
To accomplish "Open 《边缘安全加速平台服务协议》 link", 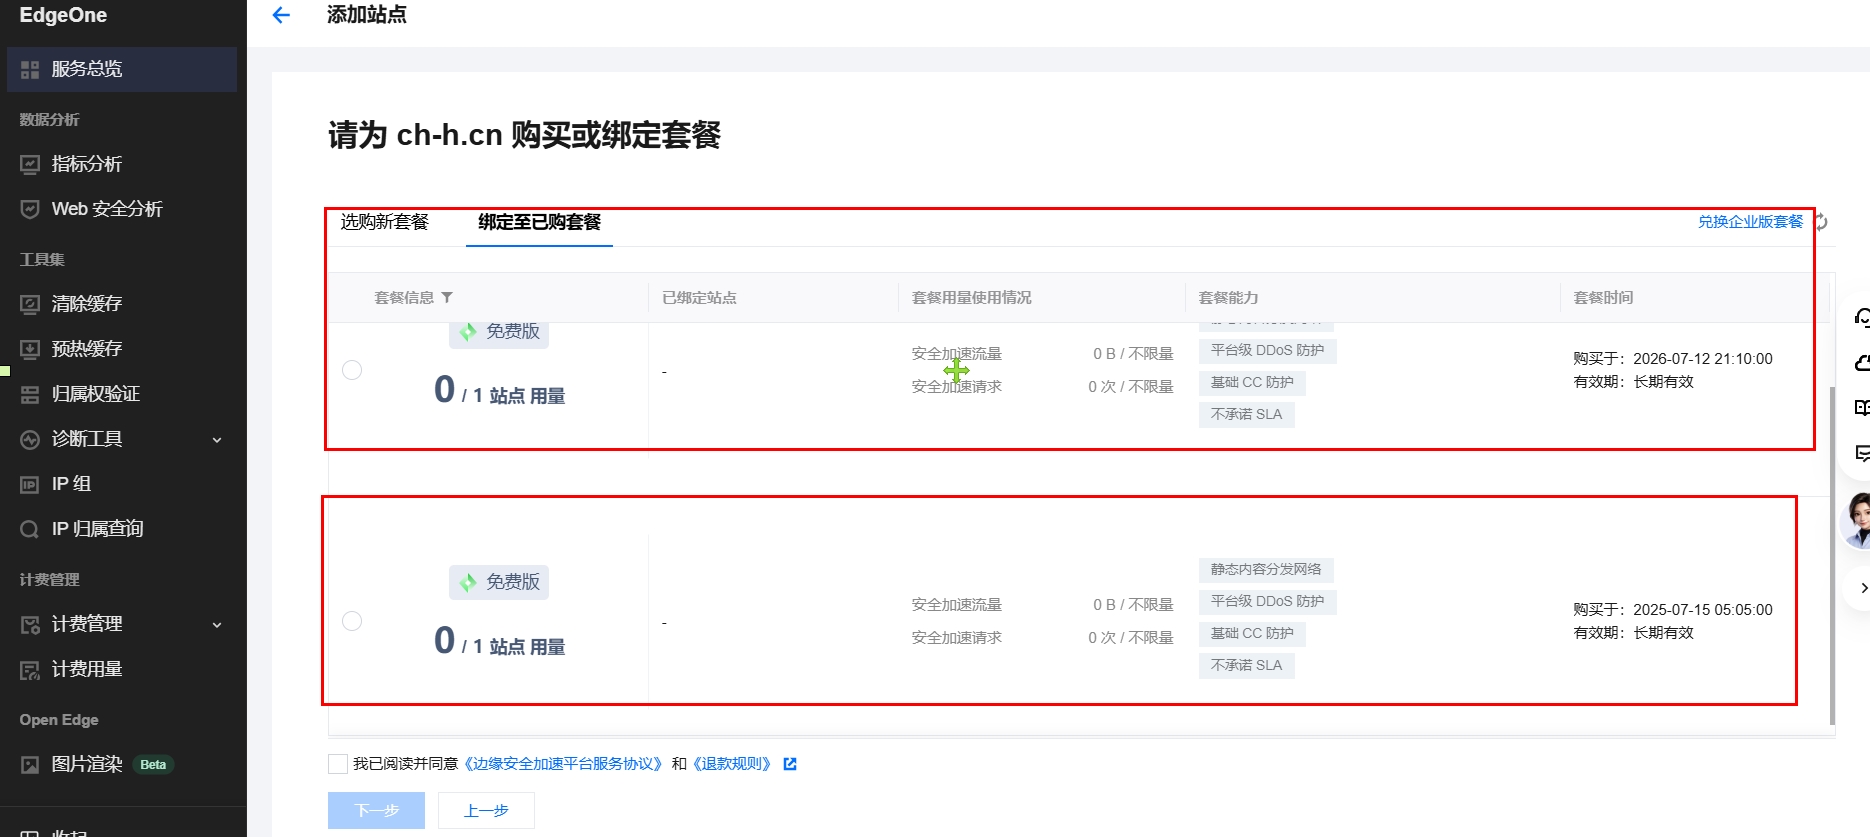I will coord(563,764).
